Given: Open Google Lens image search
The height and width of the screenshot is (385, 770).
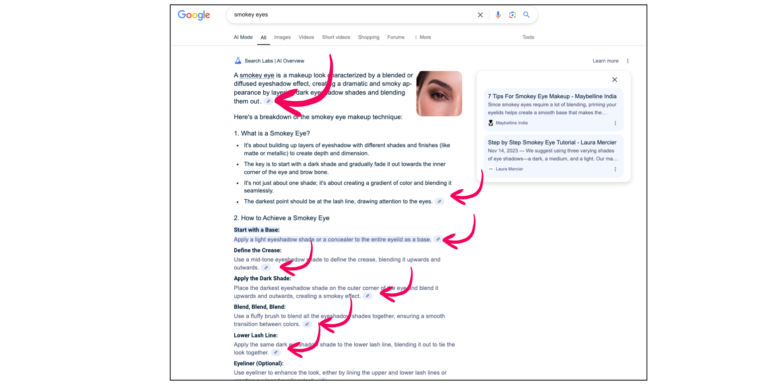Looking at the screenshot, I should 512,15.
